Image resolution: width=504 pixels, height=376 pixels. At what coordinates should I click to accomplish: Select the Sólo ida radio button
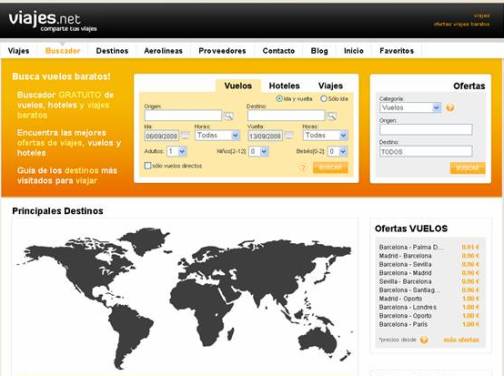323,99
